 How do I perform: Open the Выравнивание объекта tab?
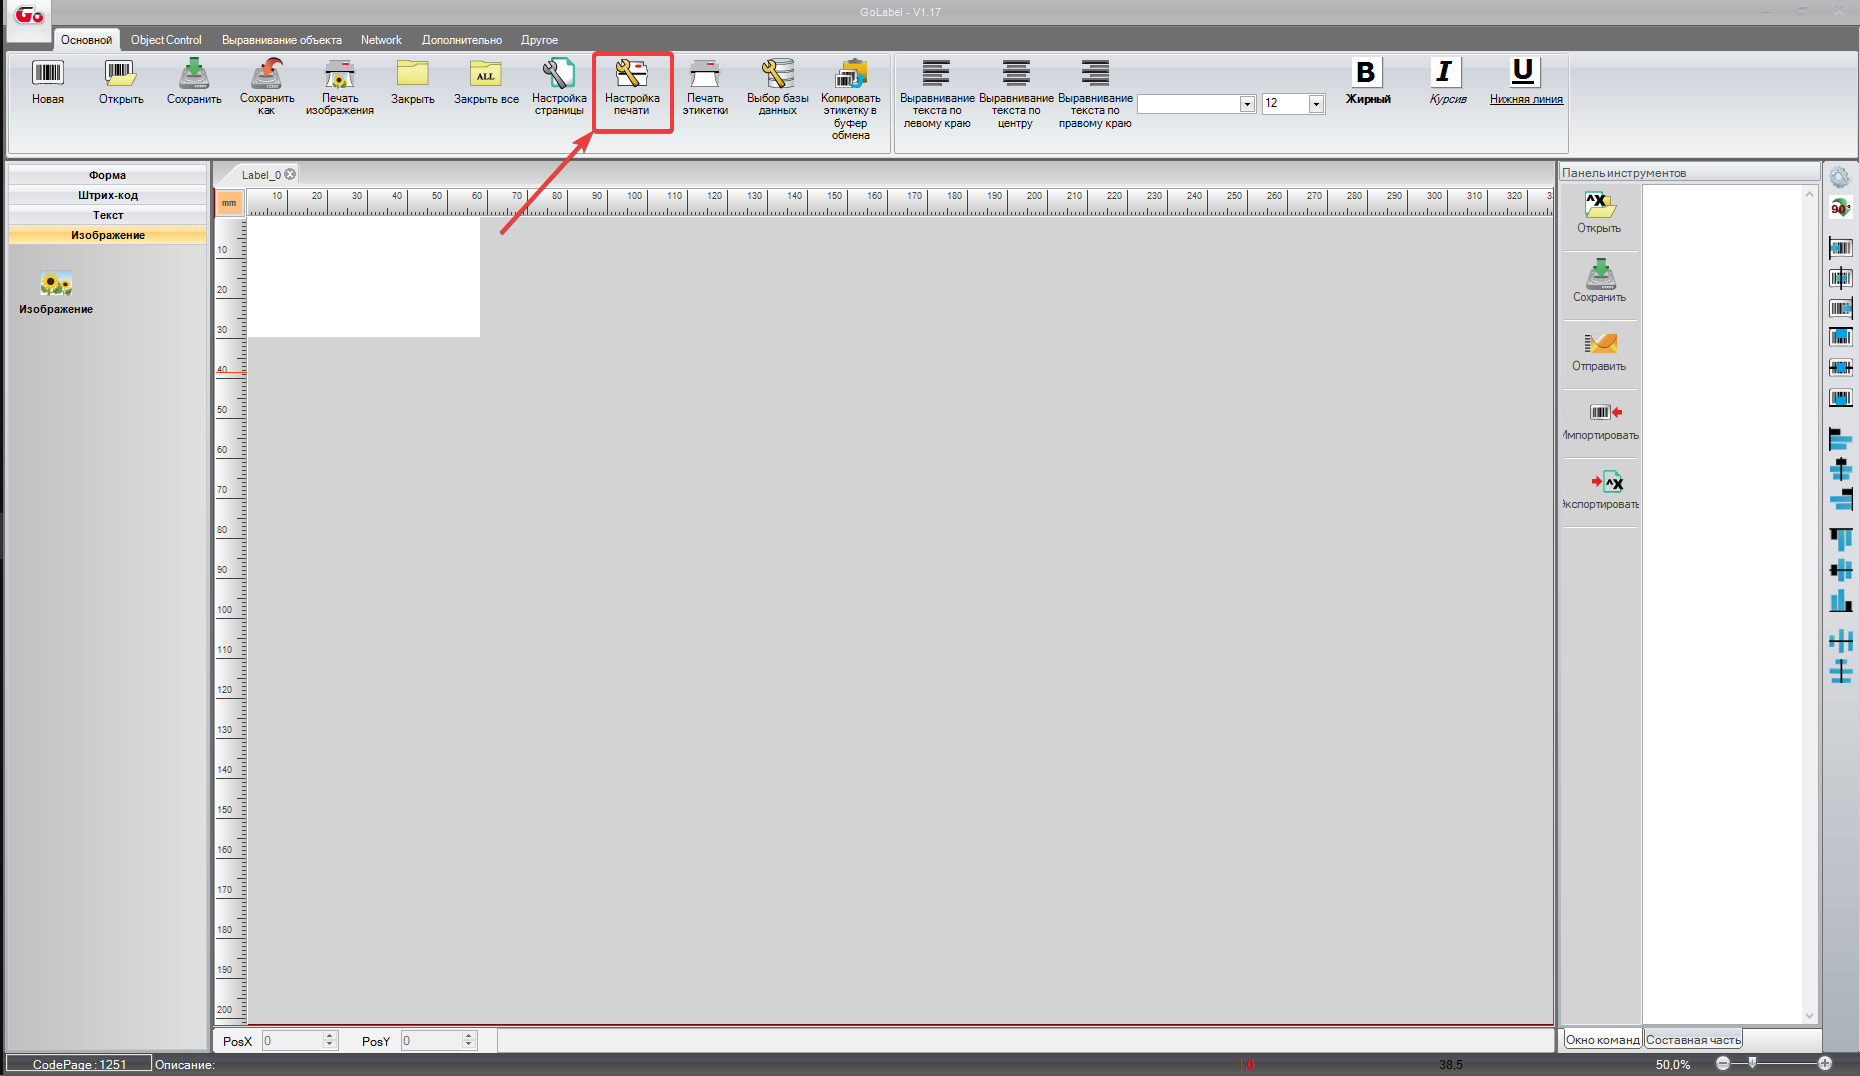(282, 40)
